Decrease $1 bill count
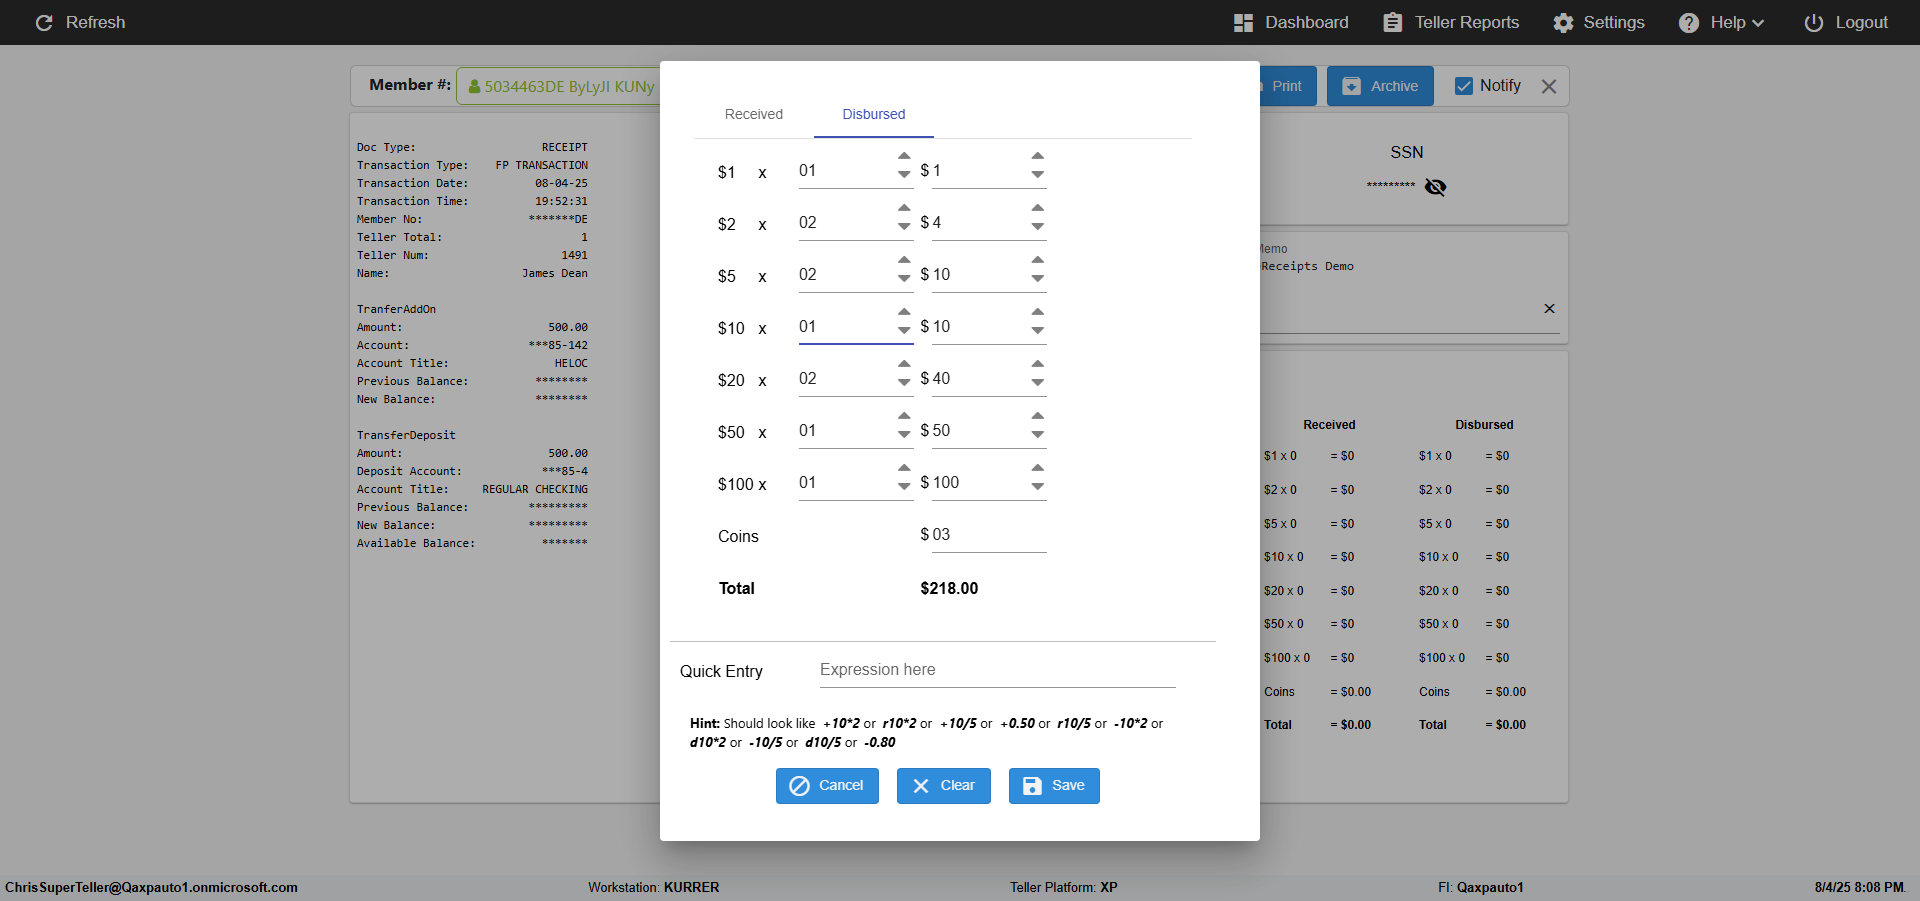The height and width of the screenshot is (901, 1920). [904, 174]
